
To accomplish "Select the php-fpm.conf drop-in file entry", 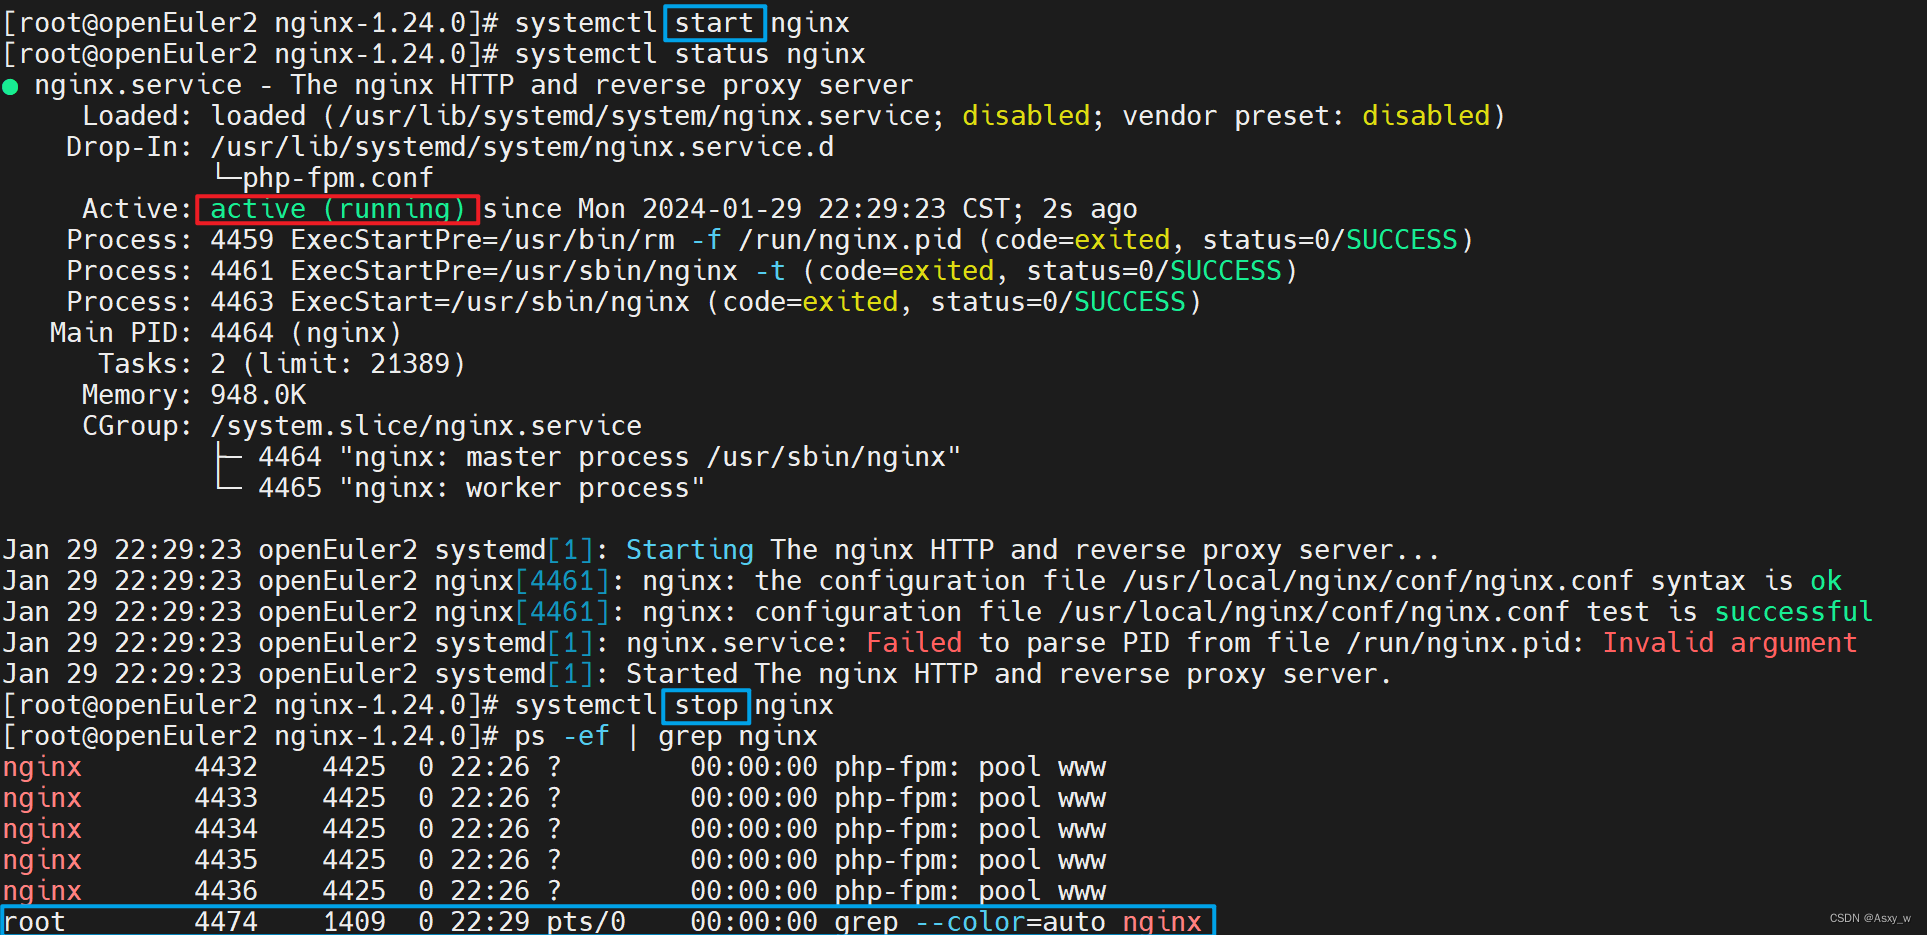I will pos(337,178).
